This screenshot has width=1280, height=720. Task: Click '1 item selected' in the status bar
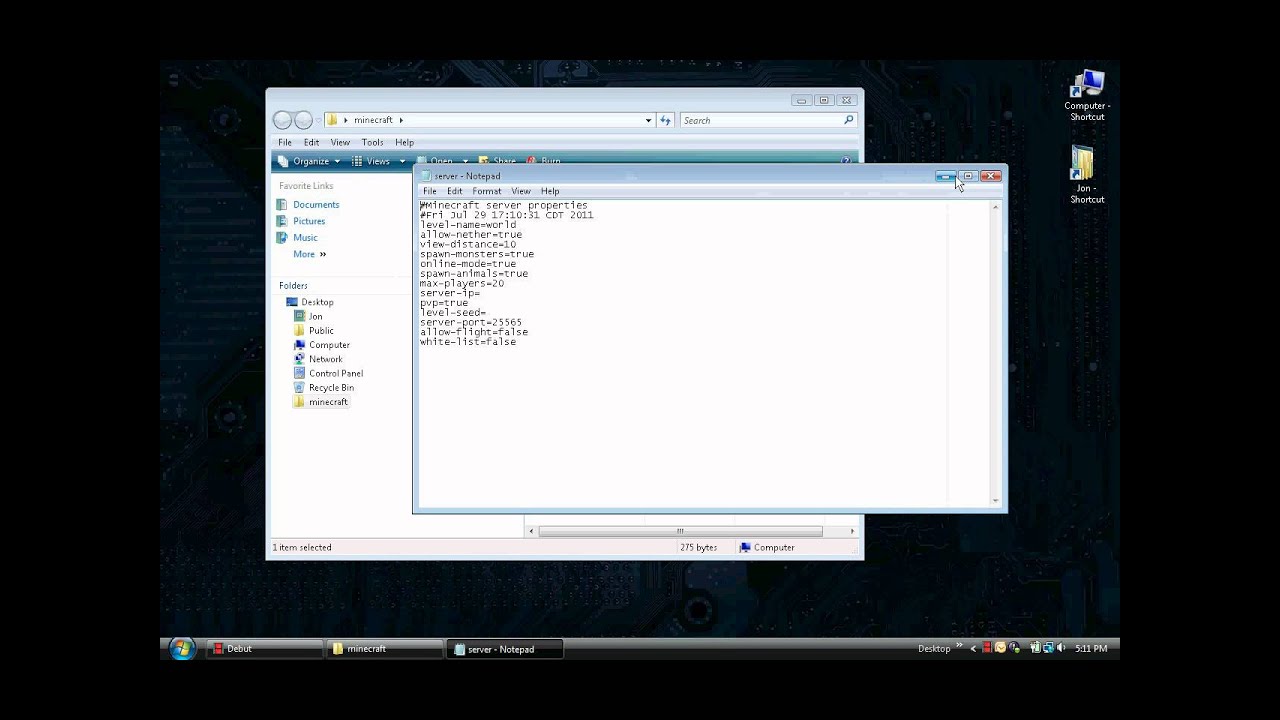point(302,548)
